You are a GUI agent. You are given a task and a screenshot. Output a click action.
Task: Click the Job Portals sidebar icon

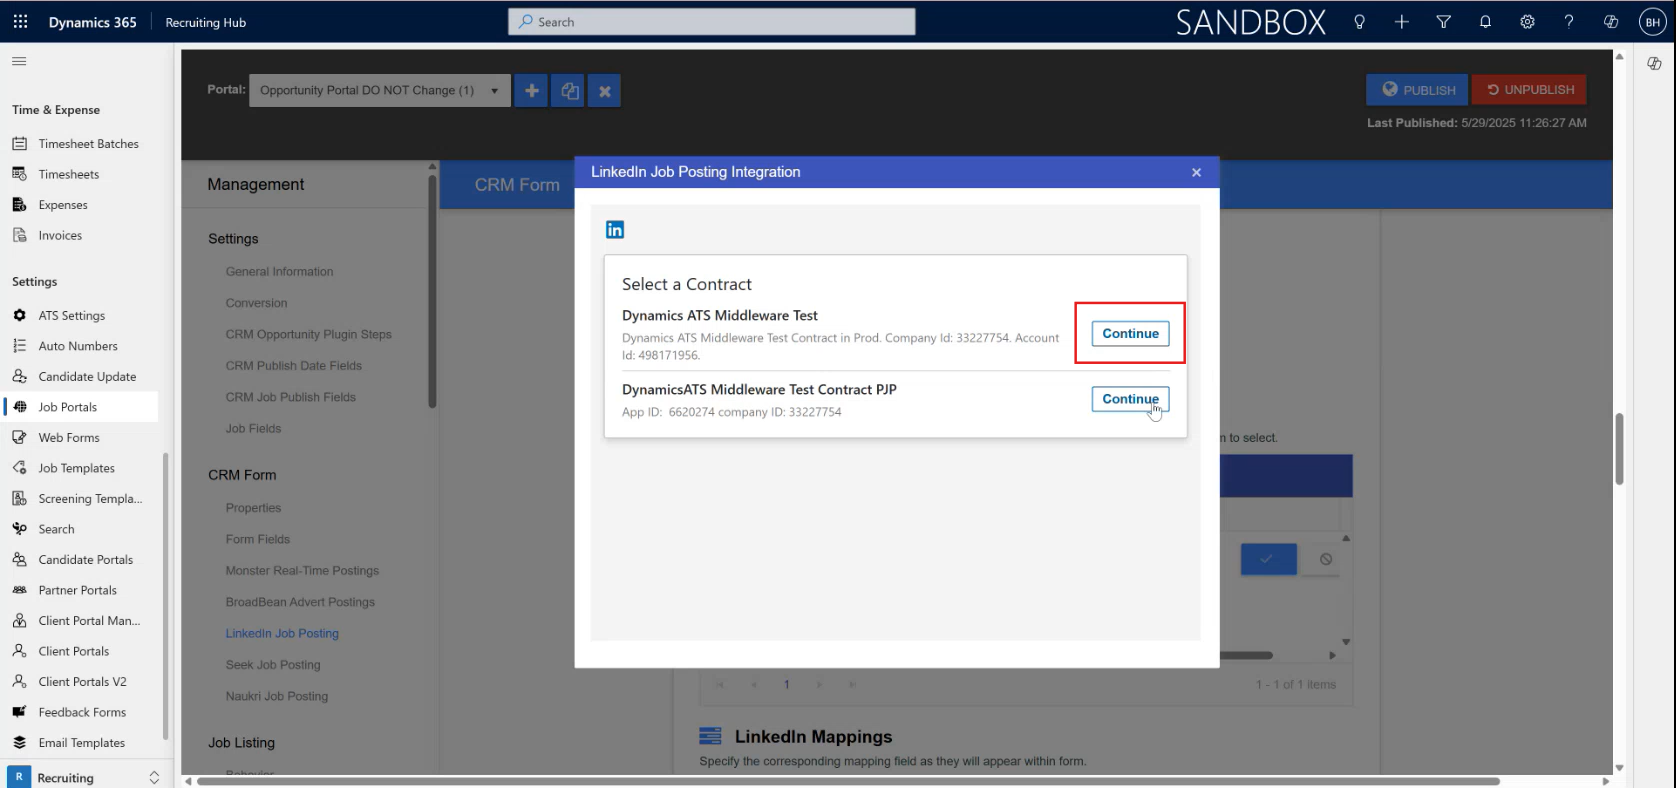pos(19,407)
